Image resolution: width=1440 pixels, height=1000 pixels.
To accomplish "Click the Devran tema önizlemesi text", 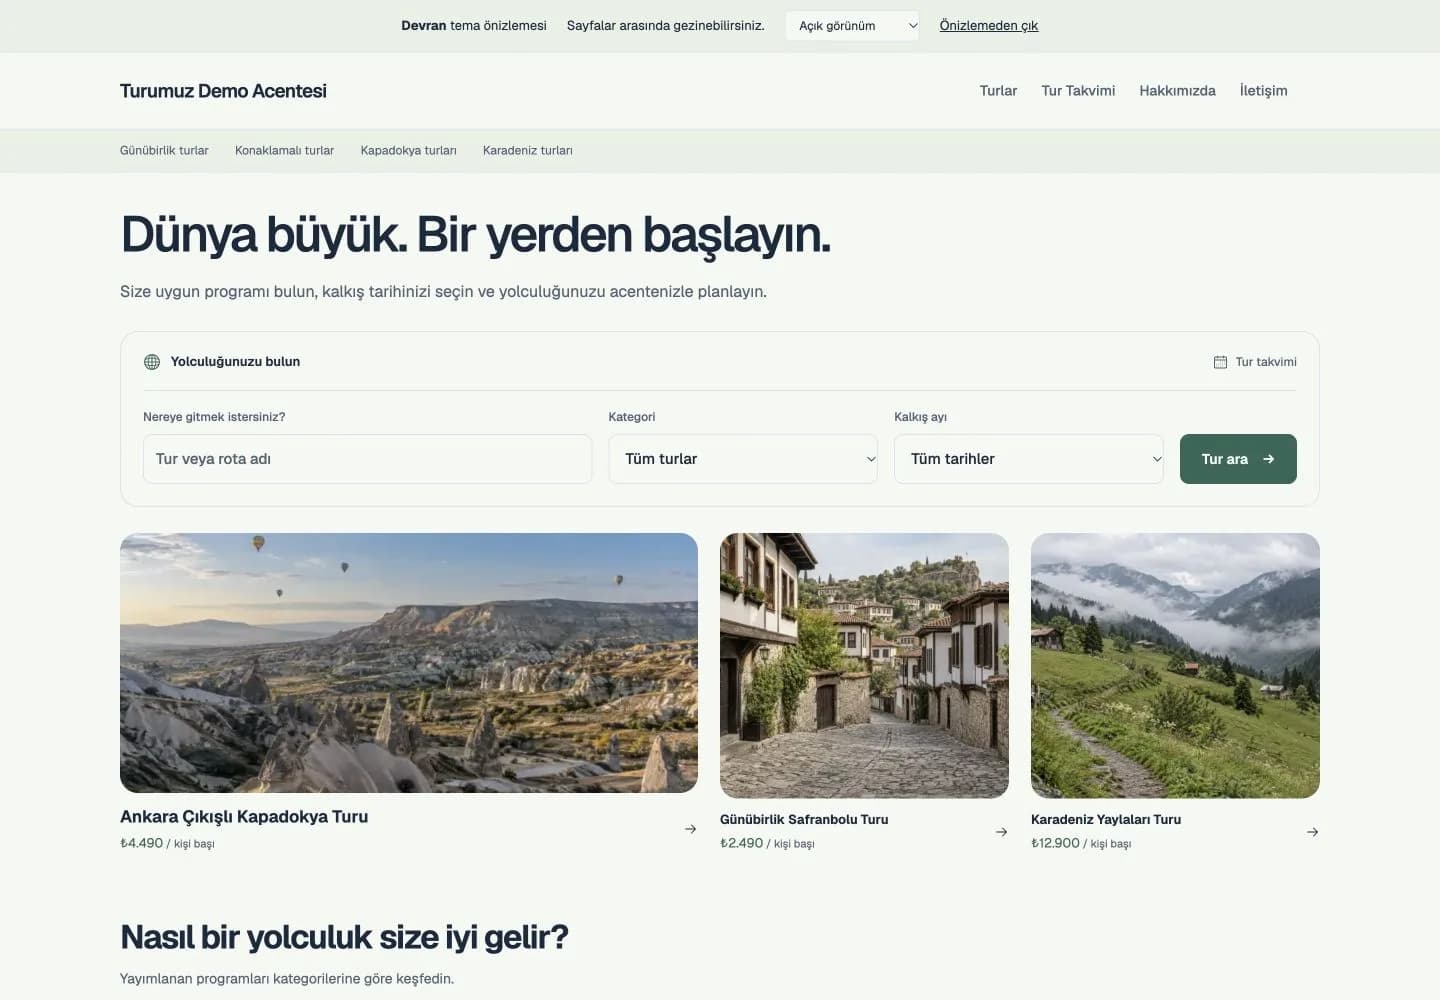I will point(474,26).
